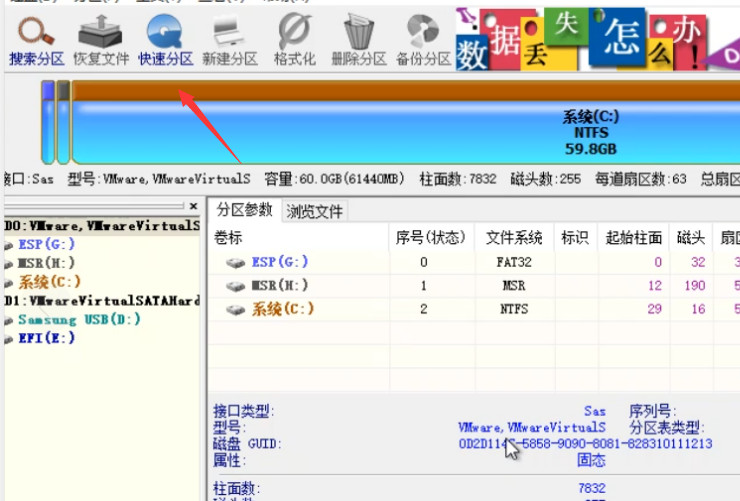The height and width of the screenshot is (501, 740).
Task: Click the start cylinder value 29
Action: [x=654, y=309]
